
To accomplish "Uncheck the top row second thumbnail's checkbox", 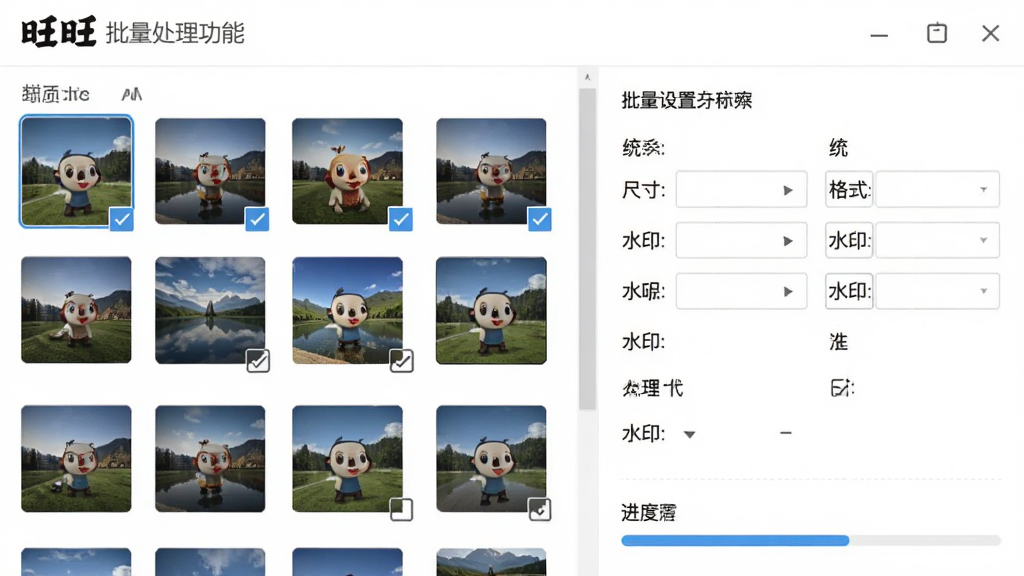I will (x=257, y=219).
